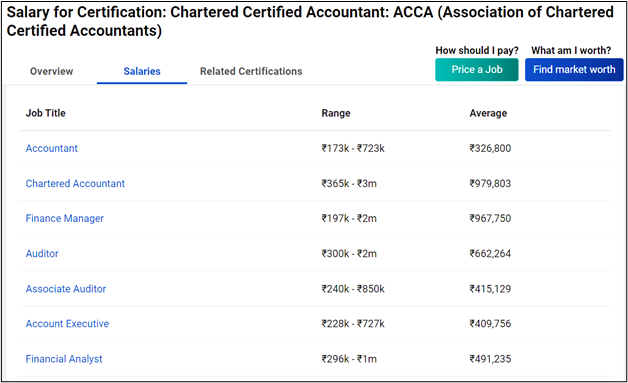Click the Job Title column header

(x=46, y=113)
